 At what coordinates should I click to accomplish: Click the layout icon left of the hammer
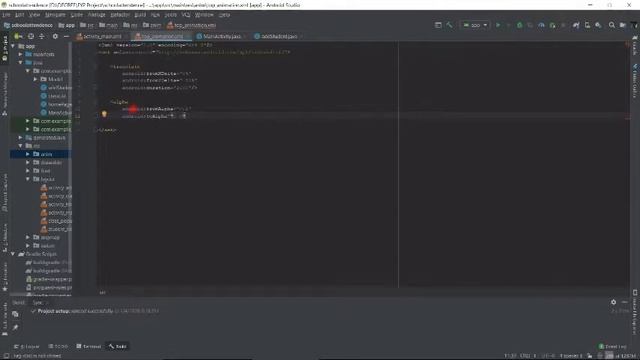click(438, 25)
